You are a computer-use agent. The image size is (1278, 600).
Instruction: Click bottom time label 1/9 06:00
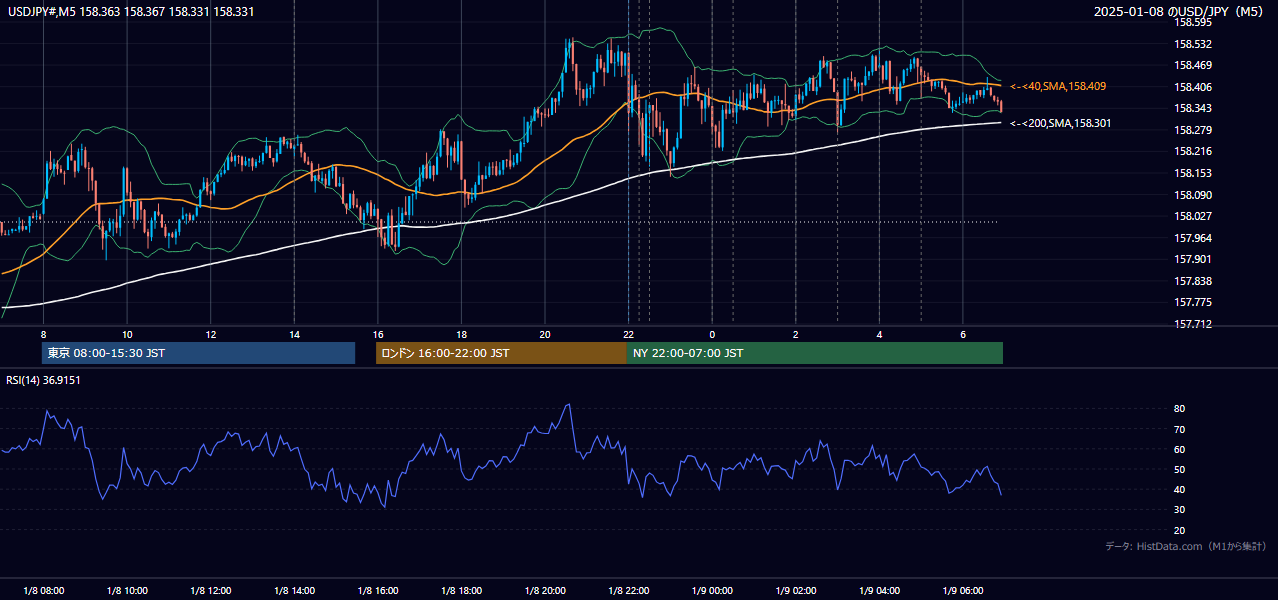coord(962,591)
